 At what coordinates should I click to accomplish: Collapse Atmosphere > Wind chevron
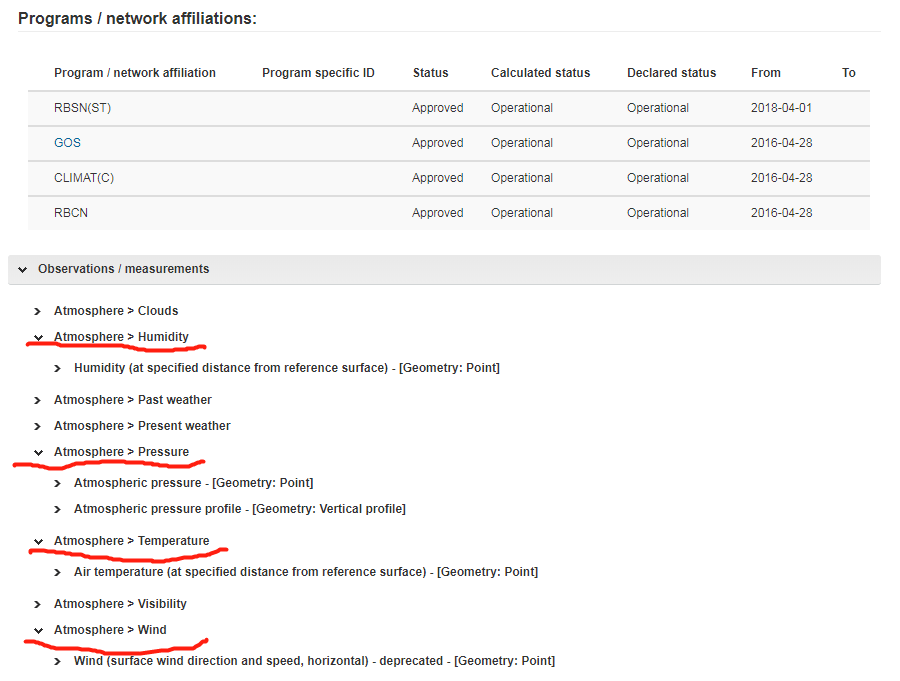click(x=38, y=630)
